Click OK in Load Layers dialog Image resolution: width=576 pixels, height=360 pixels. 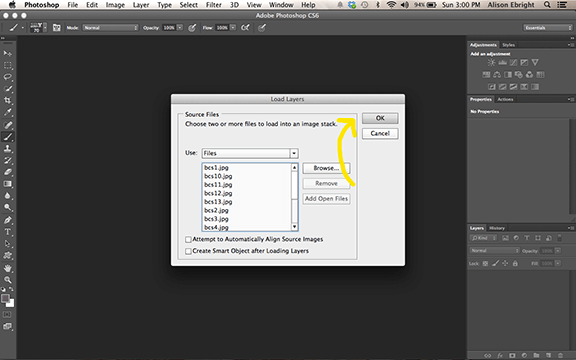click(380, 118)
